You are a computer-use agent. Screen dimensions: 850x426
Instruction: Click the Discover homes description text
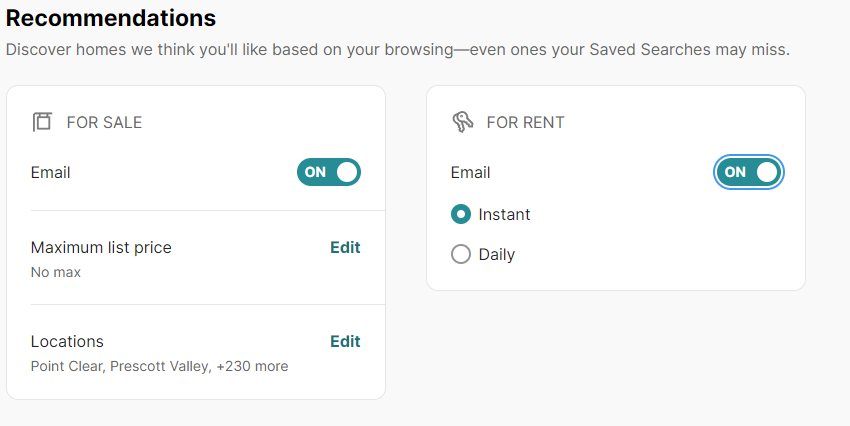click(x=398, y=50)
